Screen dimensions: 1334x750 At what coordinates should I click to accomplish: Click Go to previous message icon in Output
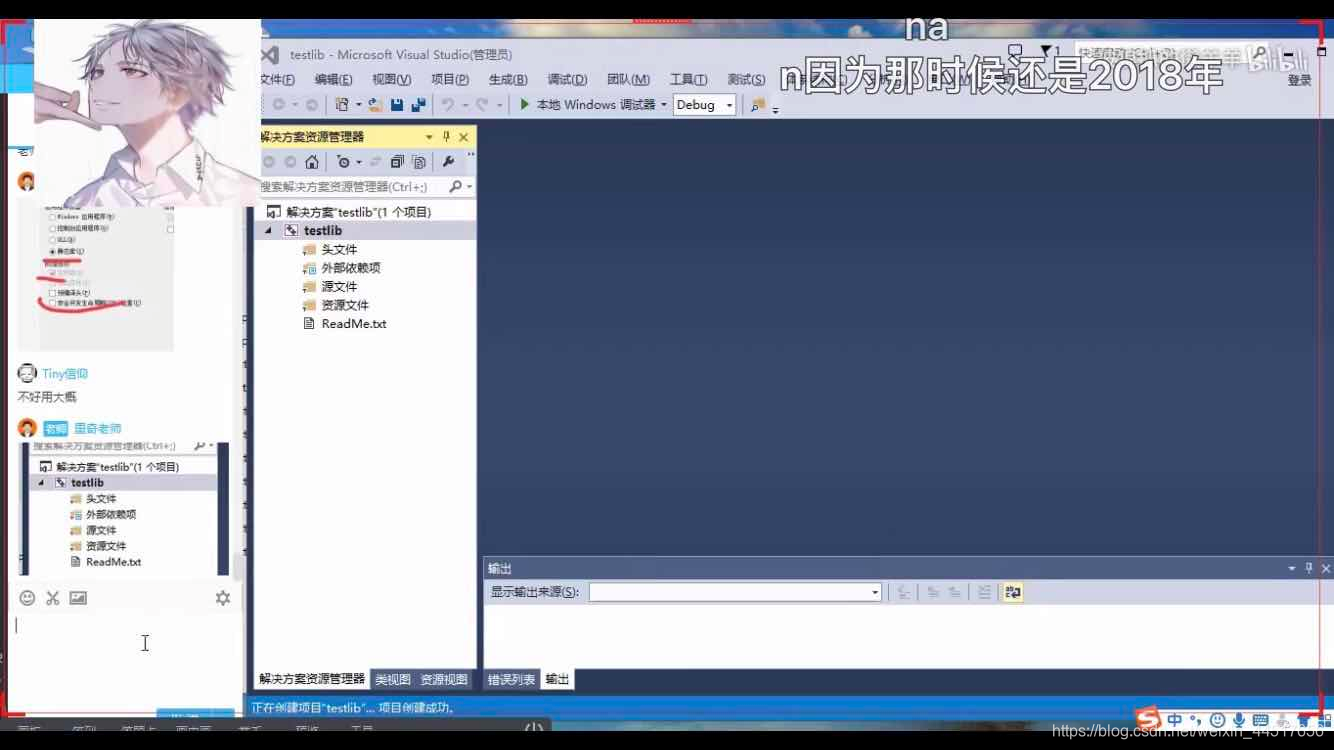click(x=933, y=592)
